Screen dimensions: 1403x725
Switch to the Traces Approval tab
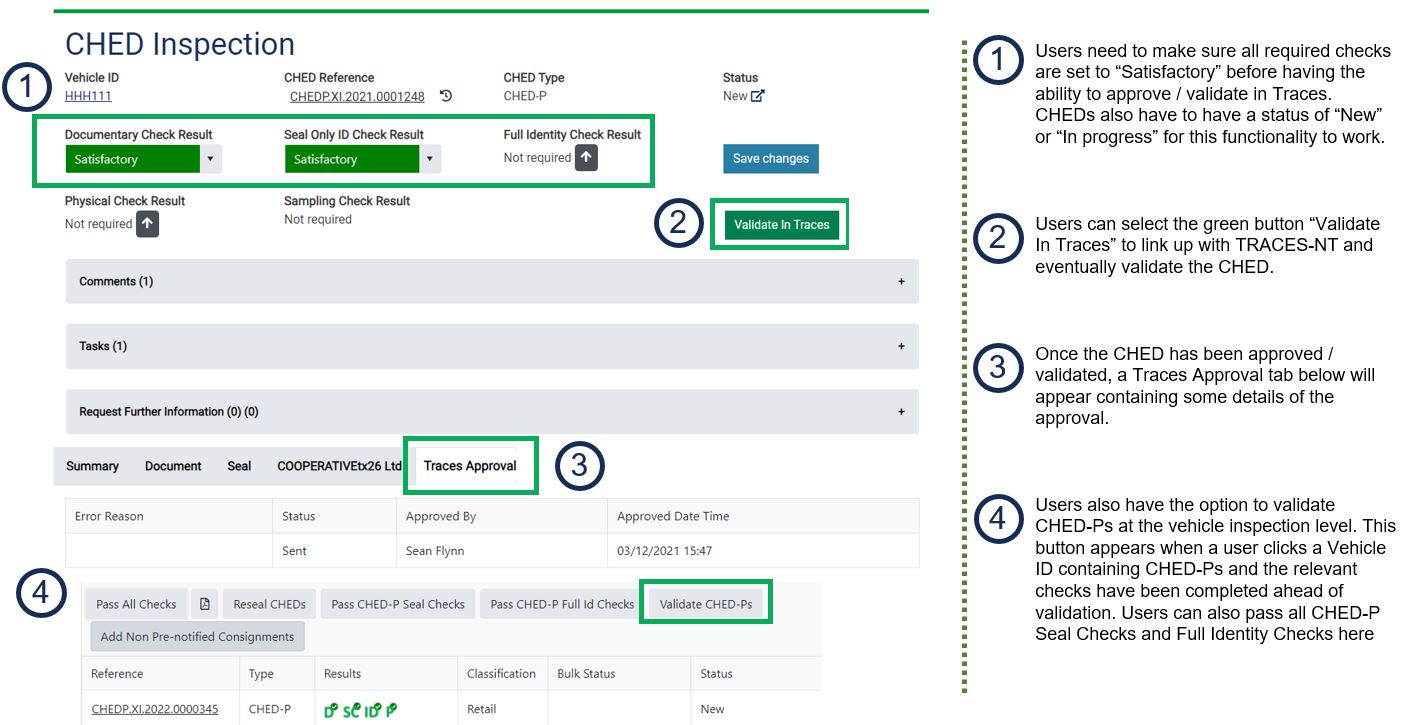pyautogui.click(x=470, y=466)
